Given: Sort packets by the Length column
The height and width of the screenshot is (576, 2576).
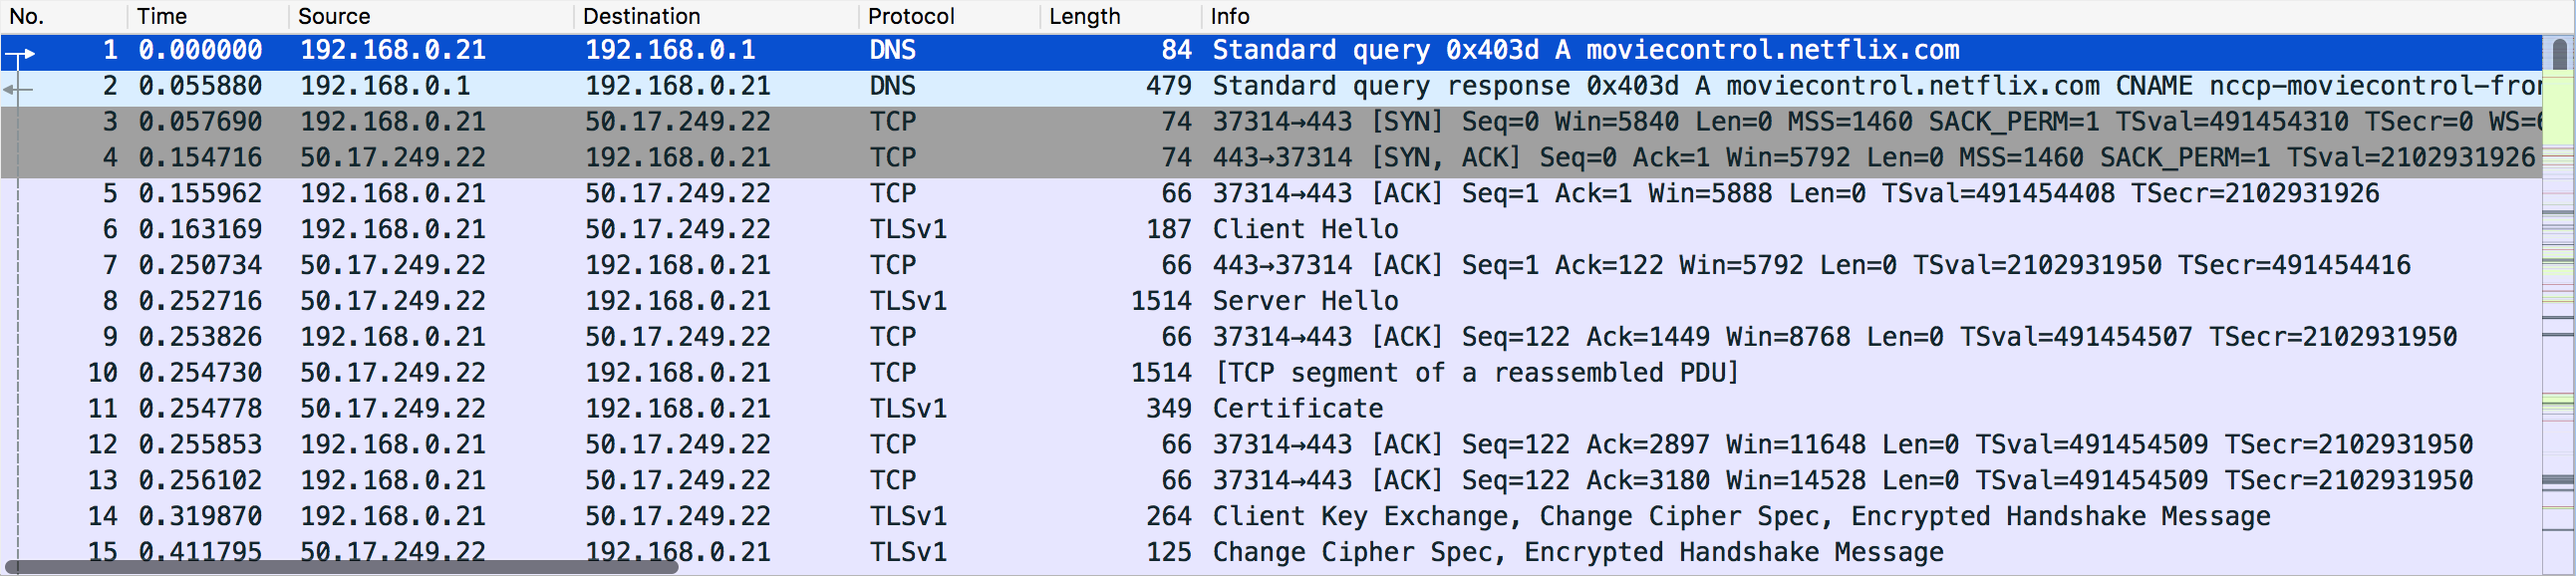Looking at the screenshot, I should (x=1083, y=16).
